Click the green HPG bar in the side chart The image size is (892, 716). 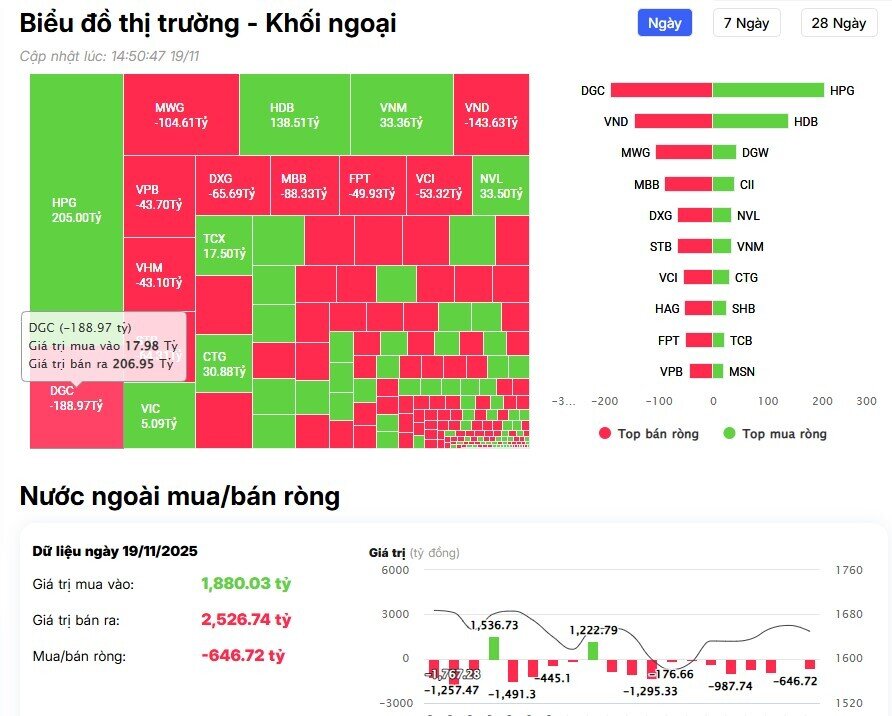[770, 90]
